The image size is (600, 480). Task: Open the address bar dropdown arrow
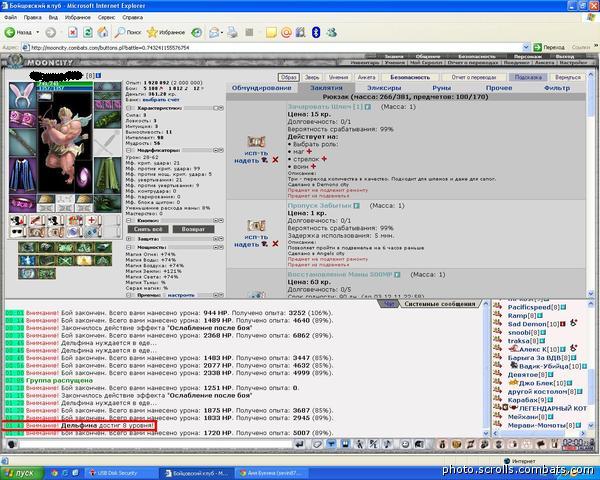[x=526, y=47]
